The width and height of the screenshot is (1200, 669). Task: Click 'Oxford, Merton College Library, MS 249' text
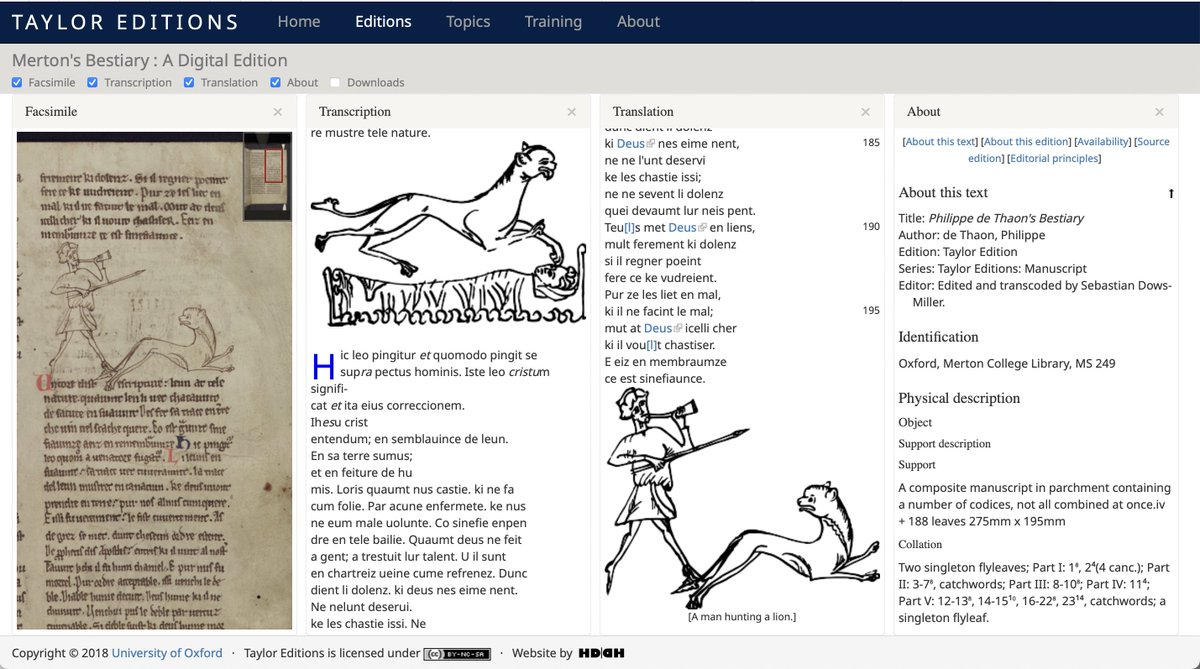tap(1007, 364)
